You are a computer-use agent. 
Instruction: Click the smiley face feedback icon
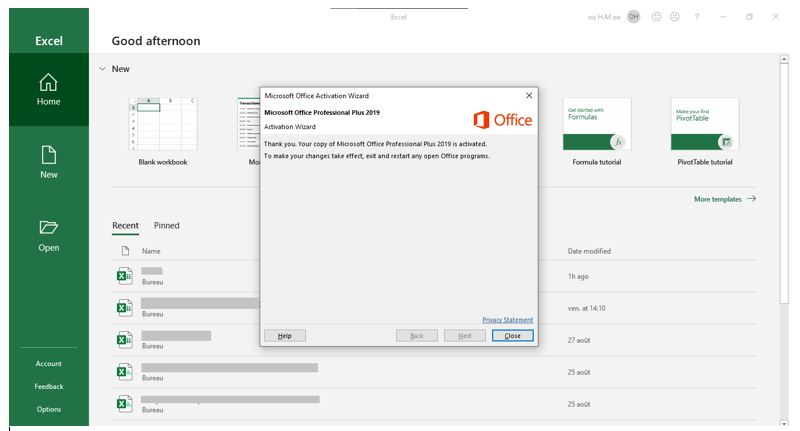tap(656, 17)
